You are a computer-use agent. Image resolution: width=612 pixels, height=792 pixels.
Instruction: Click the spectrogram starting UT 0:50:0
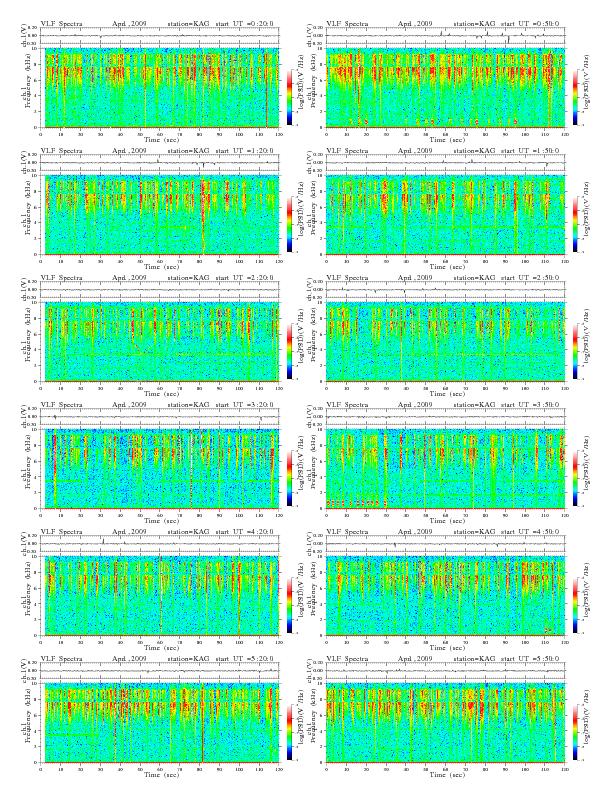[445, 87]
